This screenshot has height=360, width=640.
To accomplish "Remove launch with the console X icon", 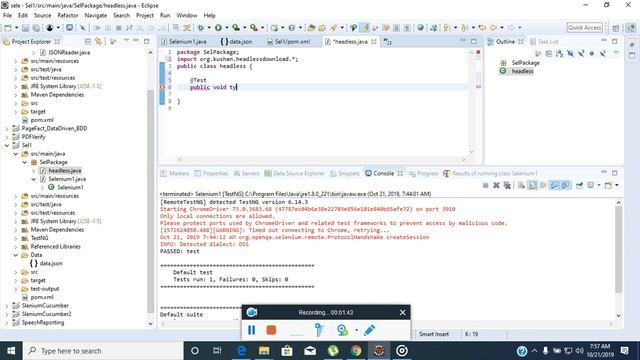I will coord(496,185).
